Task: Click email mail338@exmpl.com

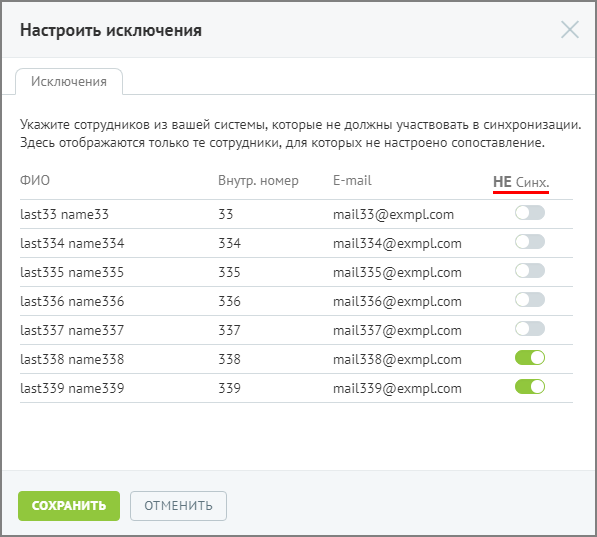Action: pyautogui.click(x=397, y=359)
